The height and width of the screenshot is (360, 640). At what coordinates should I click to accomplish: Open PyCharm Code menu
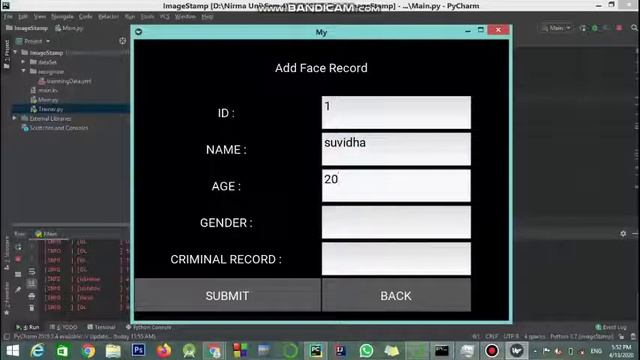pyautogui.click(x=85, y=17)
